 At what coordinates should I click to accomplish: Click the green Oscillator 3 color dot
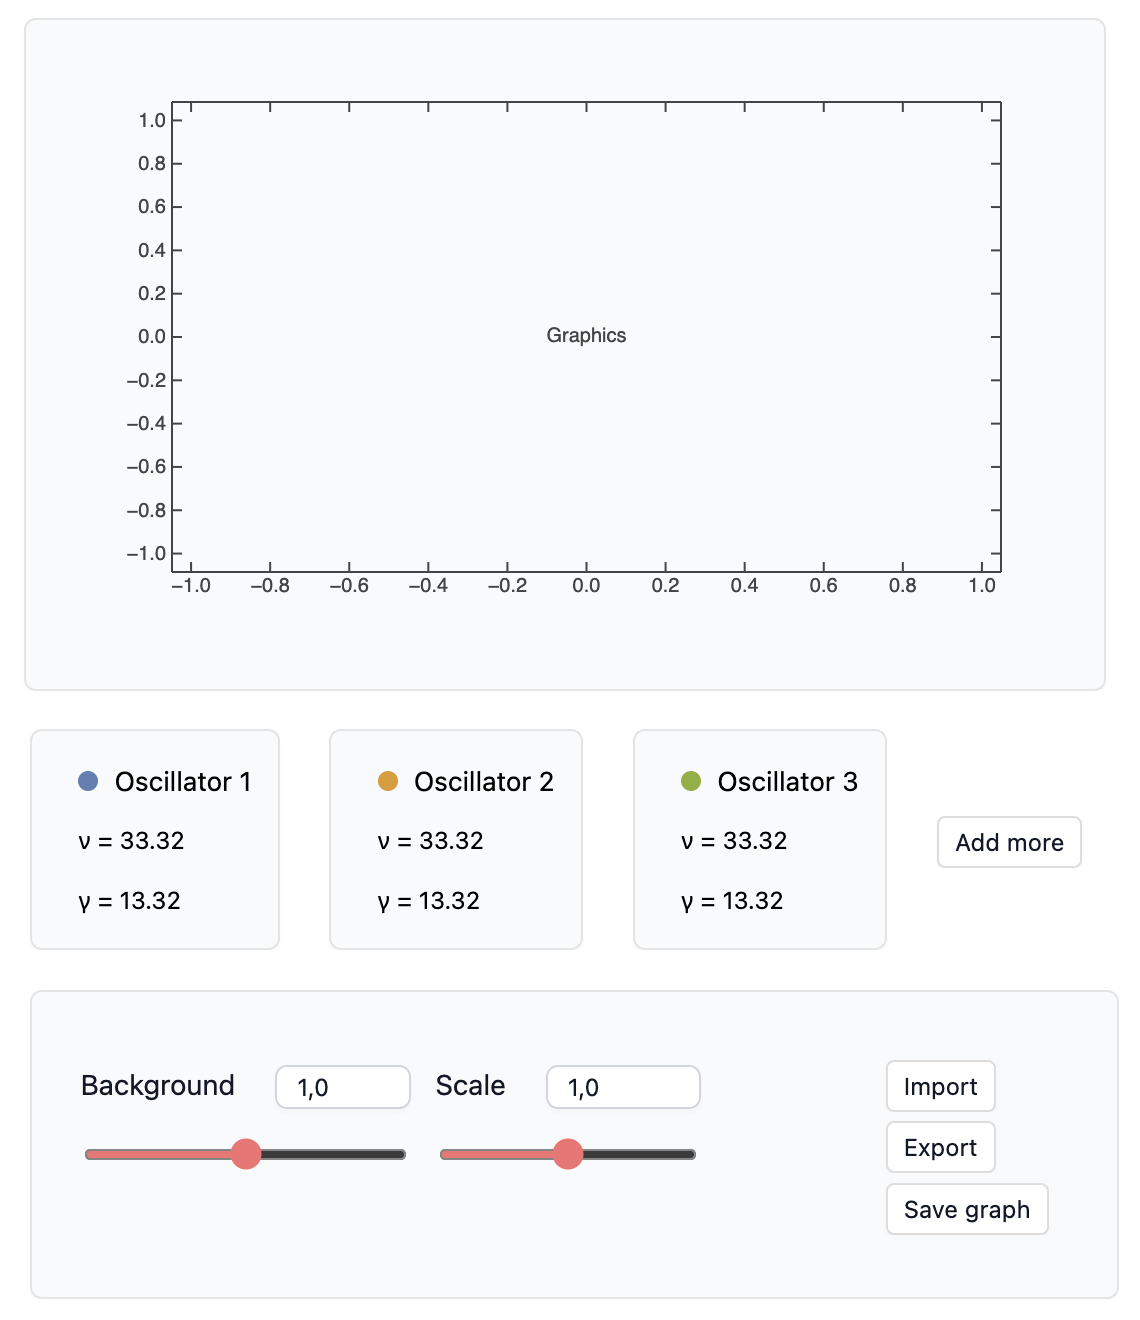pyautogui.click(x=691, y=781)
